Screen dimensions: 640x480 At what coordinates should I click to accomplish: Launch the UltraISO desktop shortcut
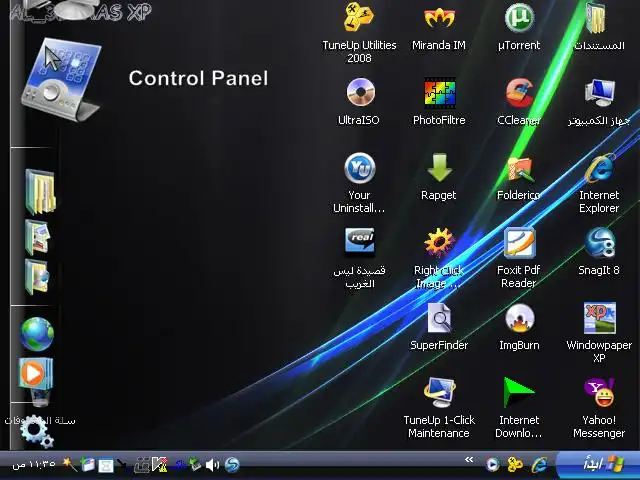(x=360, y=92)
